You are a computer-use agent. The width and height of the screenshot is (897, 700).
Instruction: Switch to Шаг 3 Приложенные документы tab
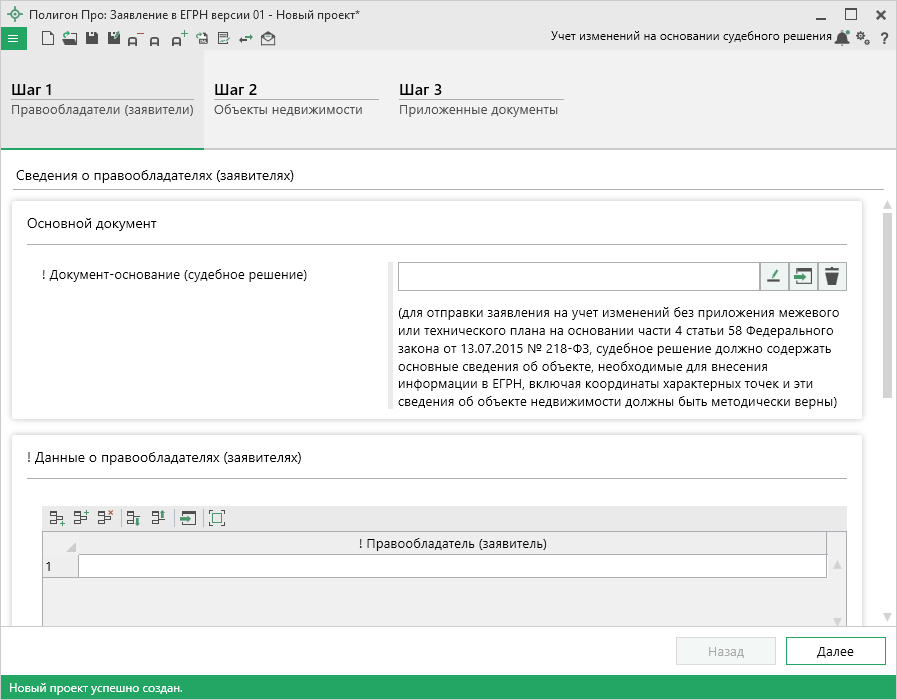click(x=478, y=100)
